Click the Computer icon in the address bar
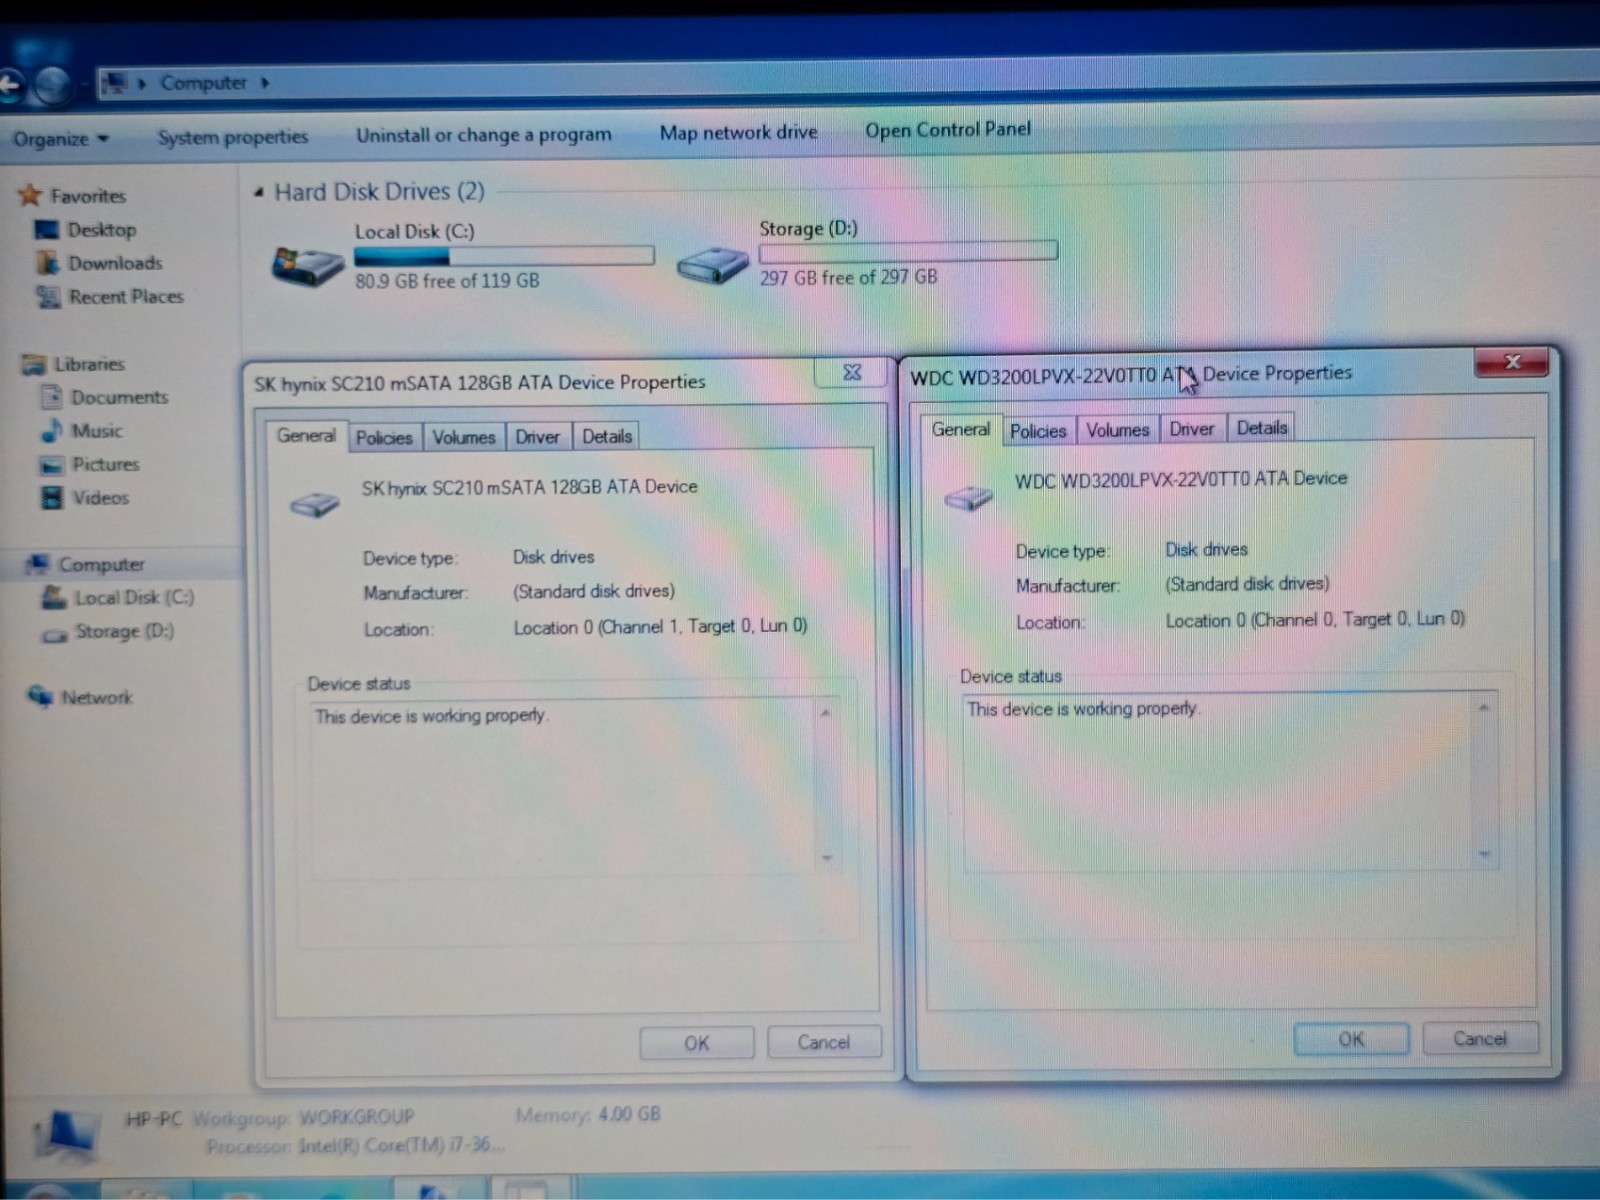Viewport: 1600px width, 1200px height. 115,82
